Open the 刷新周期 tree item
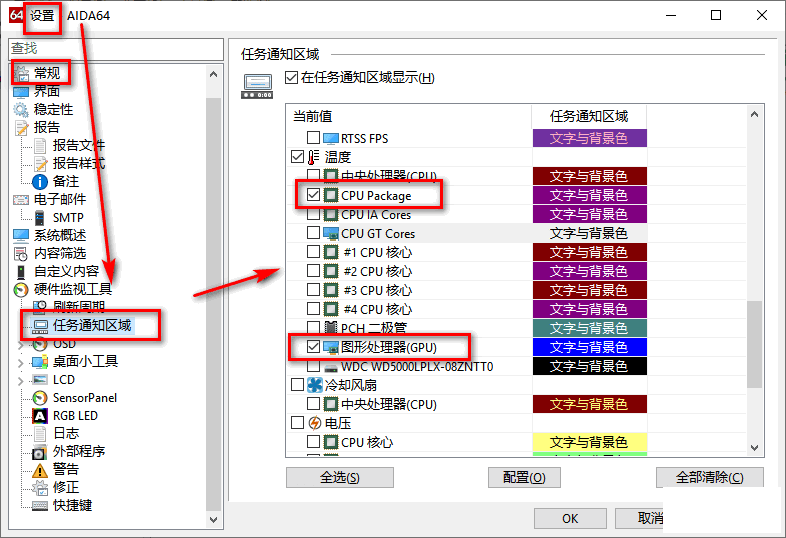Viewport: 786px width, 538px height. [79, 306]
